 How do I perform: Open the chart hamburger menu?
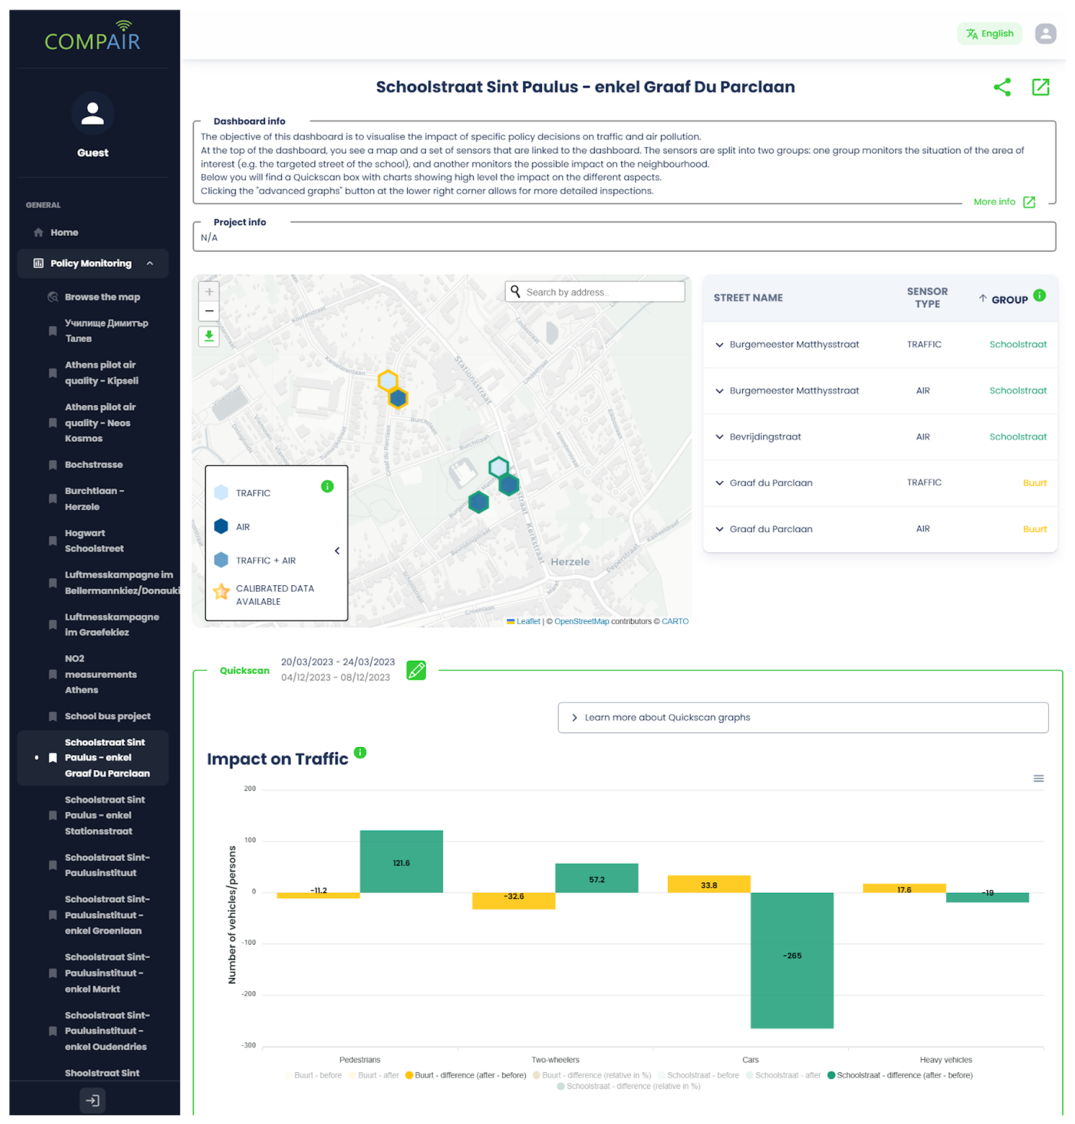pos(1038,778)
